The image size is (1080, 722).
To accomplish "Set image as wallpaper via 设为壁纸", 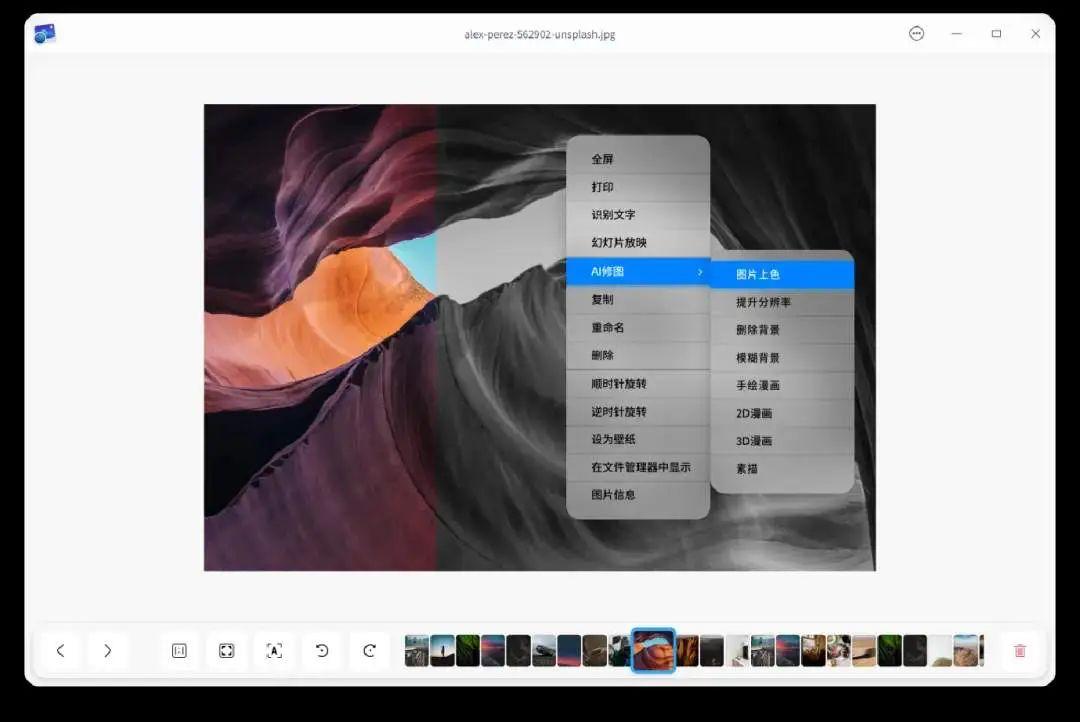I will click(x=611, y=439).
